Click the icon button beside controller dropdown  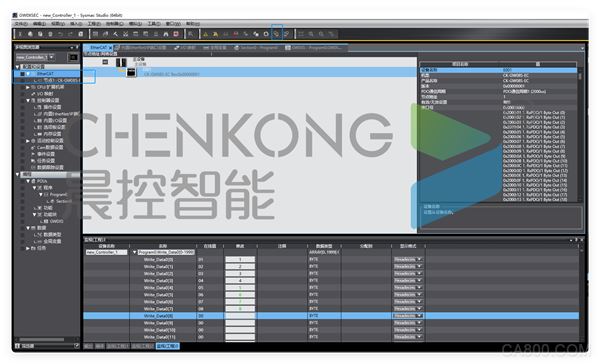(x=72, y=57)
